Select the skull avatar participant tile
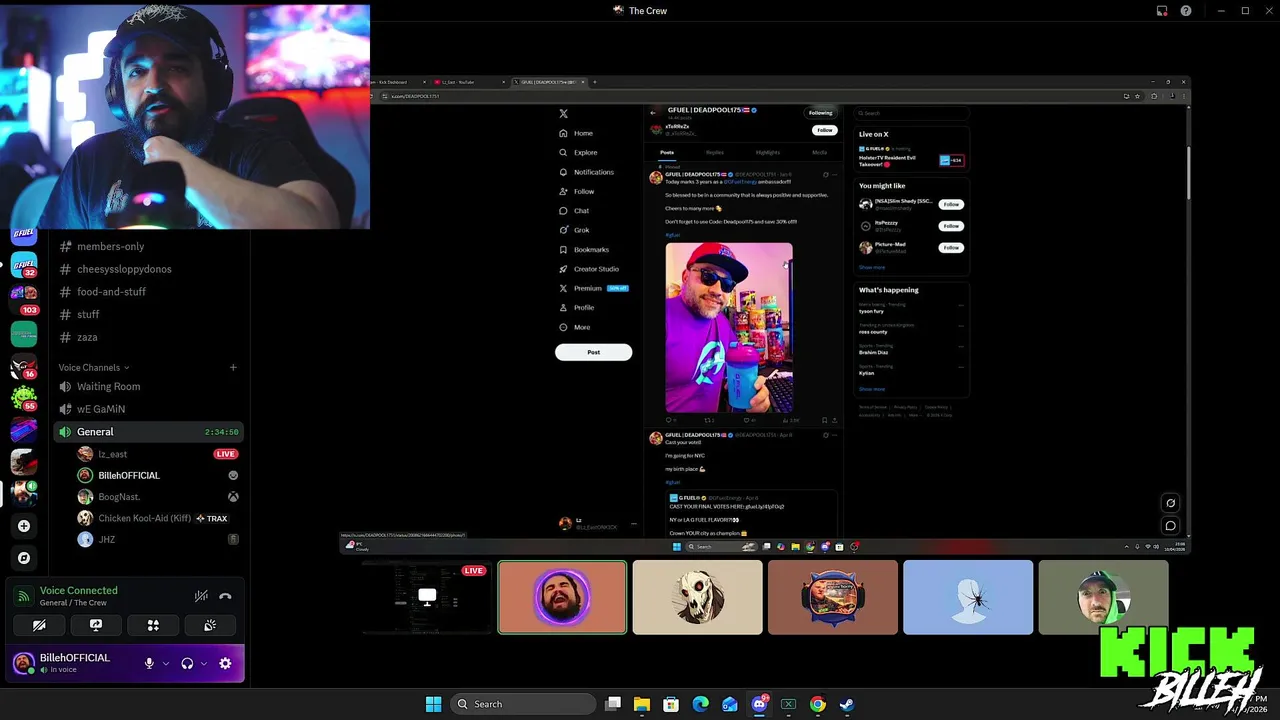1280x720 pixels. [x=698, y=598]
